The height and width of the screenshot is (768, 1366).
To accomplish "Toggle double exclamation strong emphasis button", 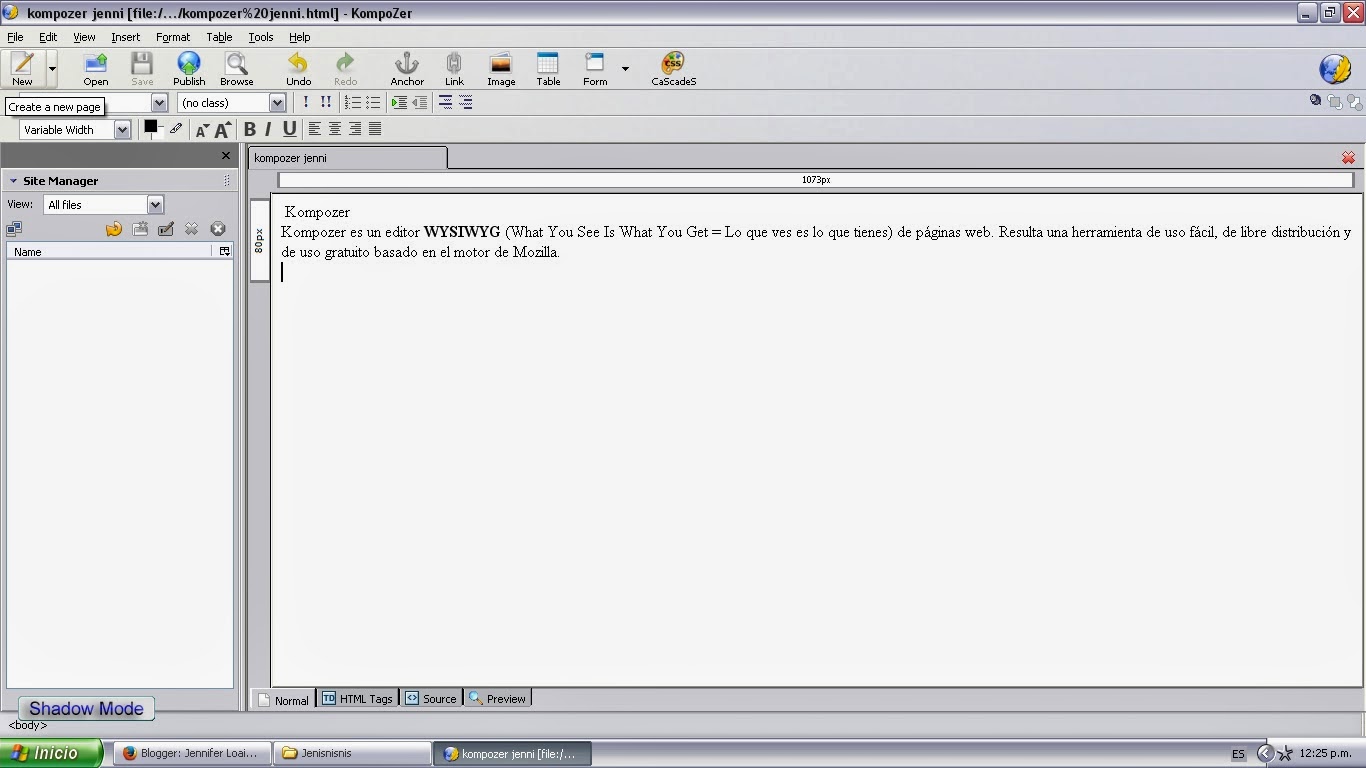I will pos(326,102).
